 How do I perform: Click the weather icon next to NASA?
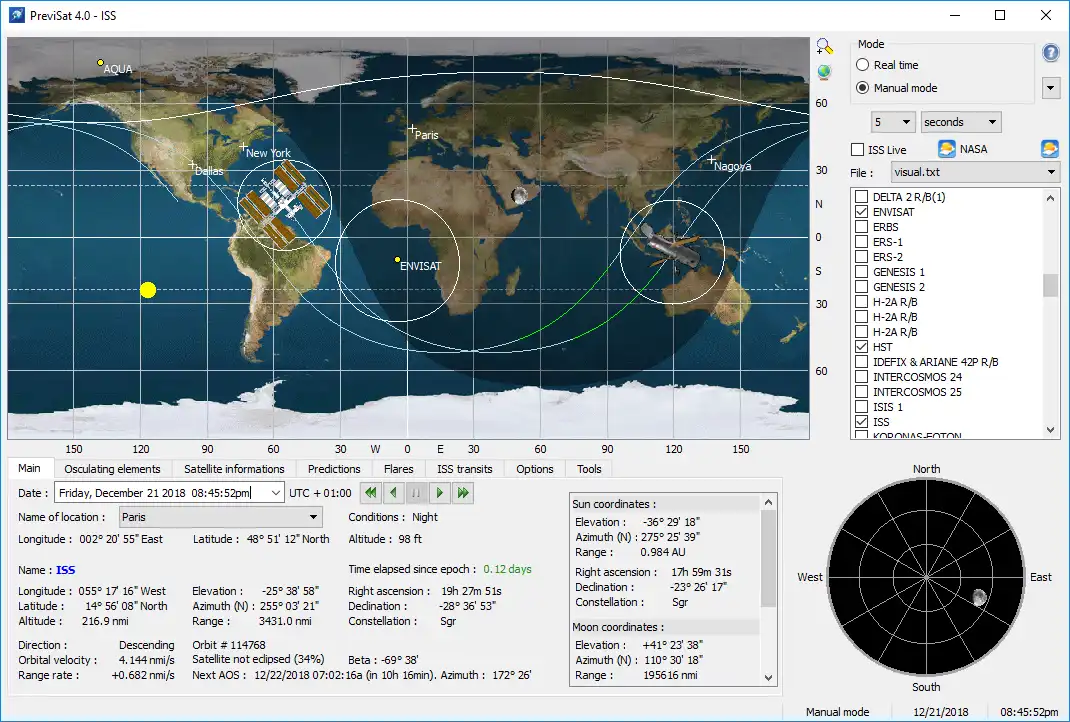(x=946, y=149)
